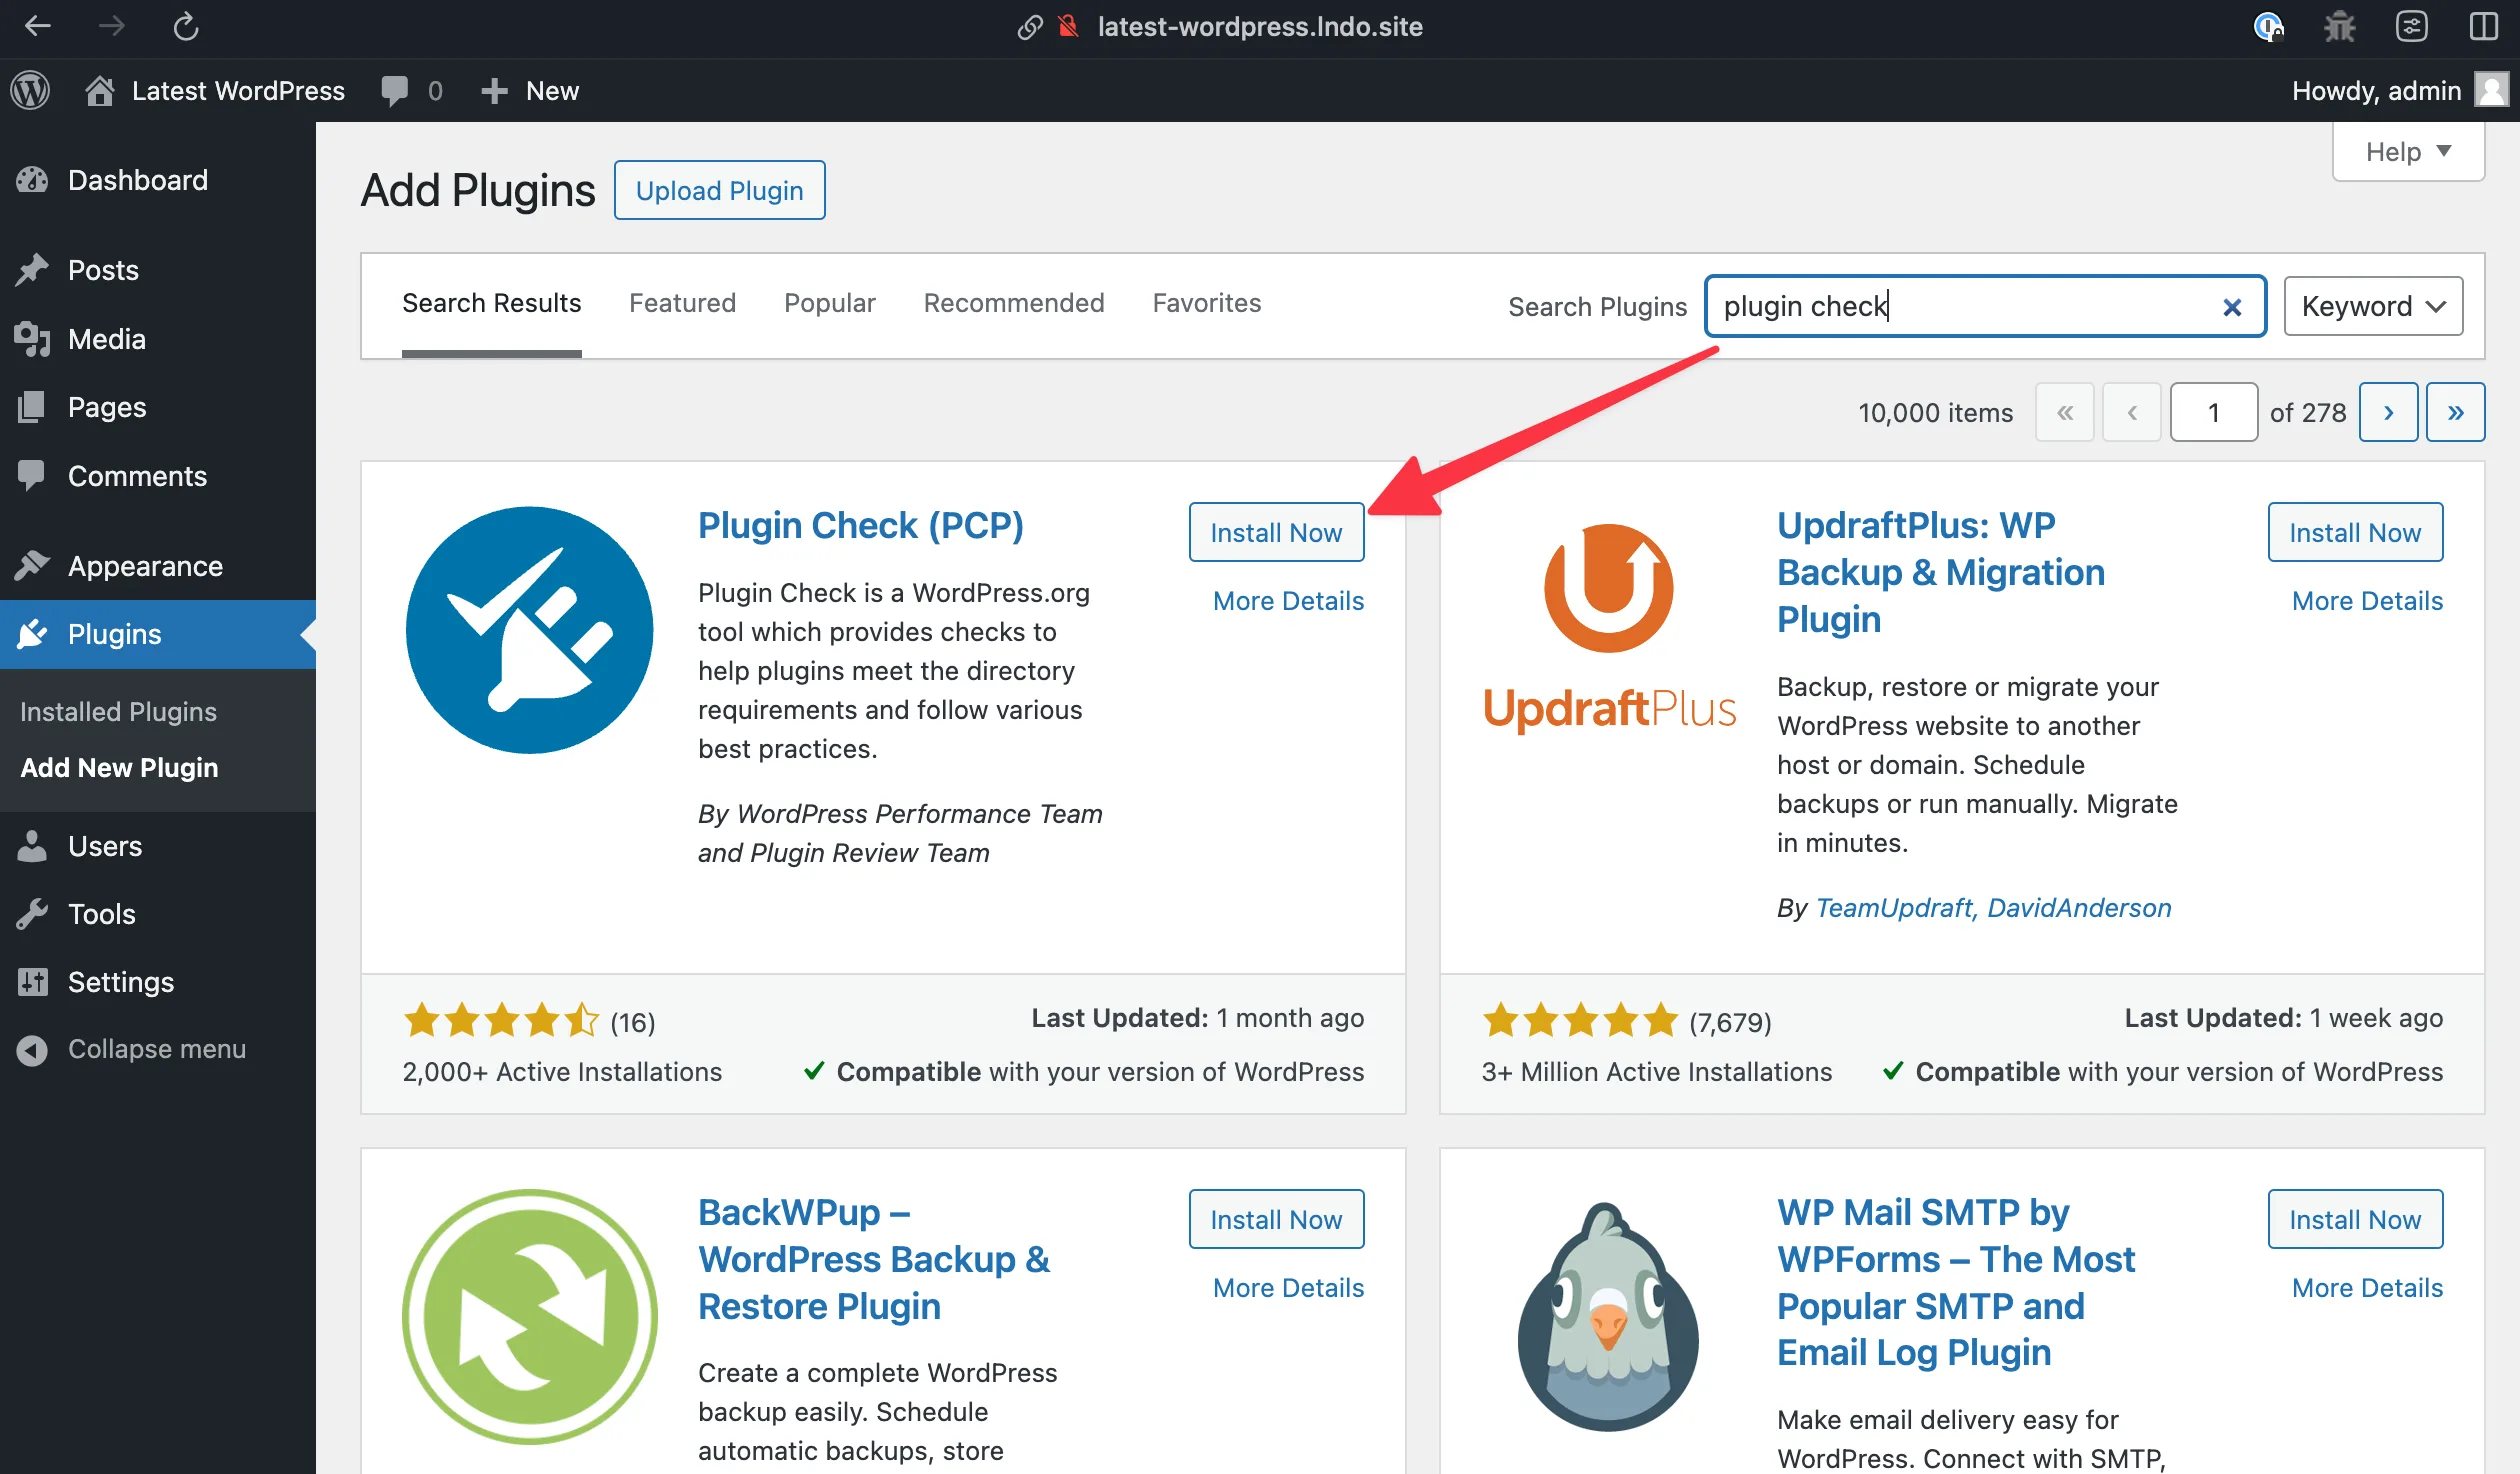Go to next page of plugin results

[2387, 412]
